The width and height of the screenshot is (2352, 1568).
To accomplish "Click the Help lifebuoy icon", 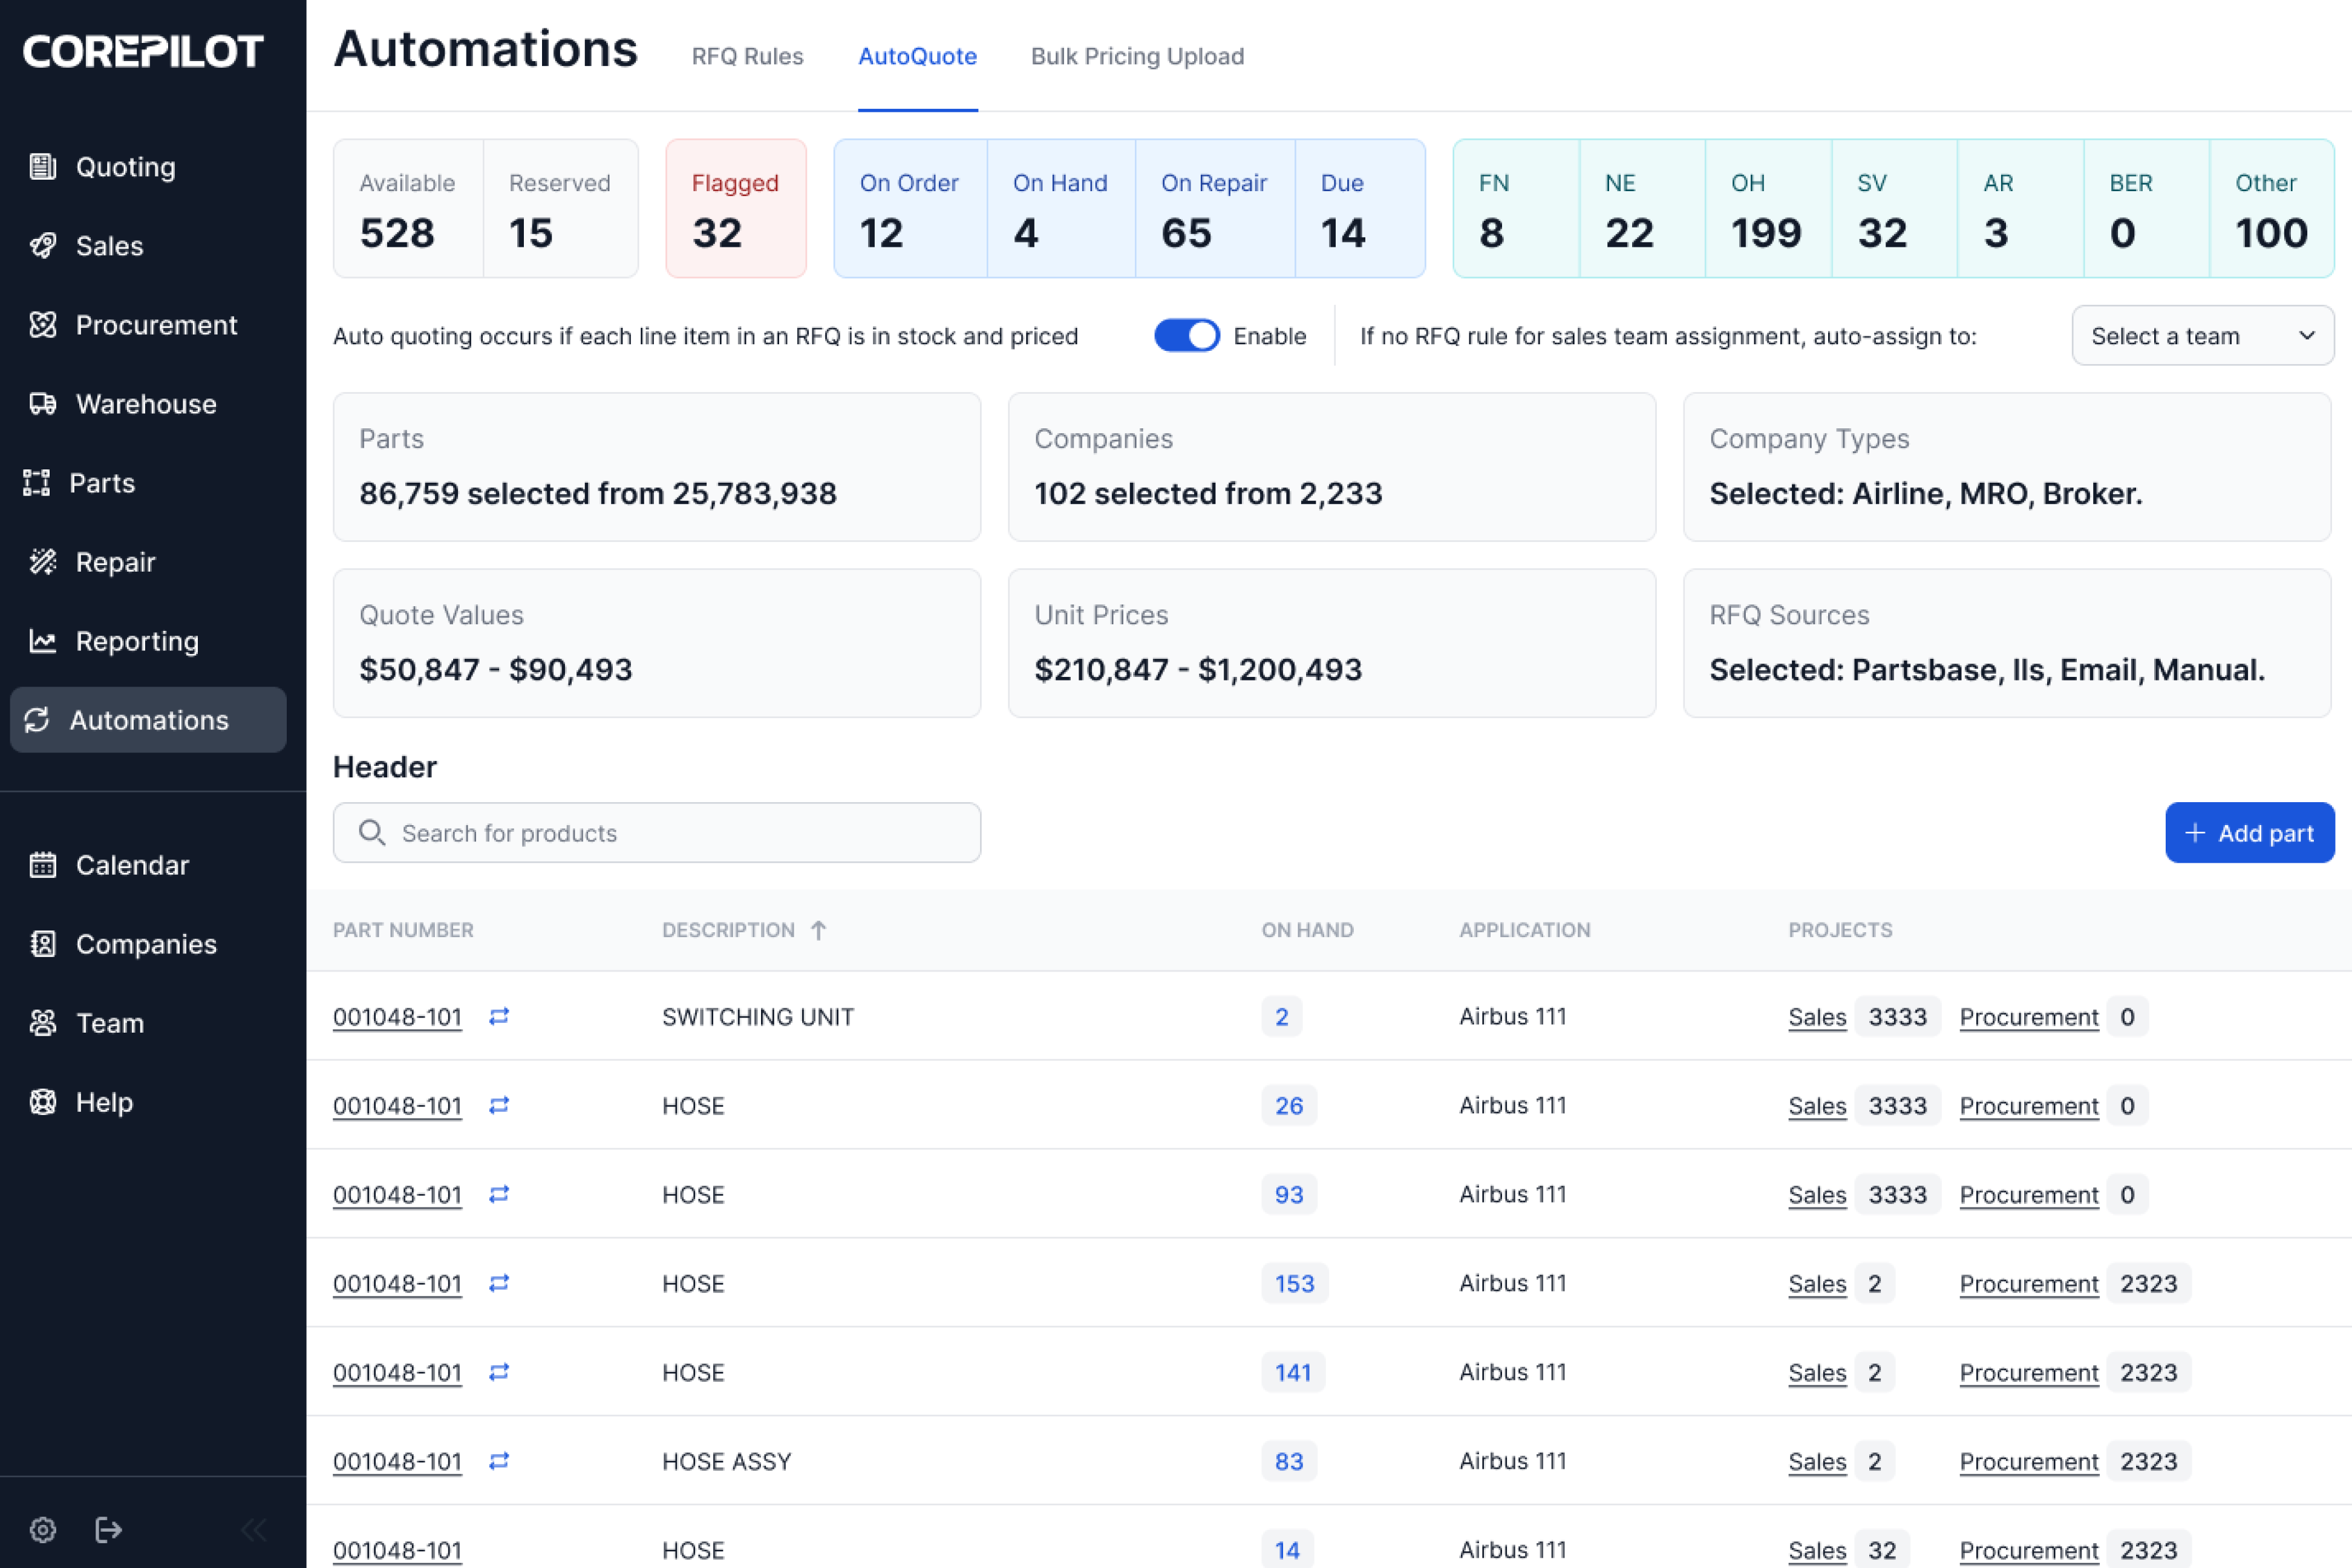I will pos(43,1102).
